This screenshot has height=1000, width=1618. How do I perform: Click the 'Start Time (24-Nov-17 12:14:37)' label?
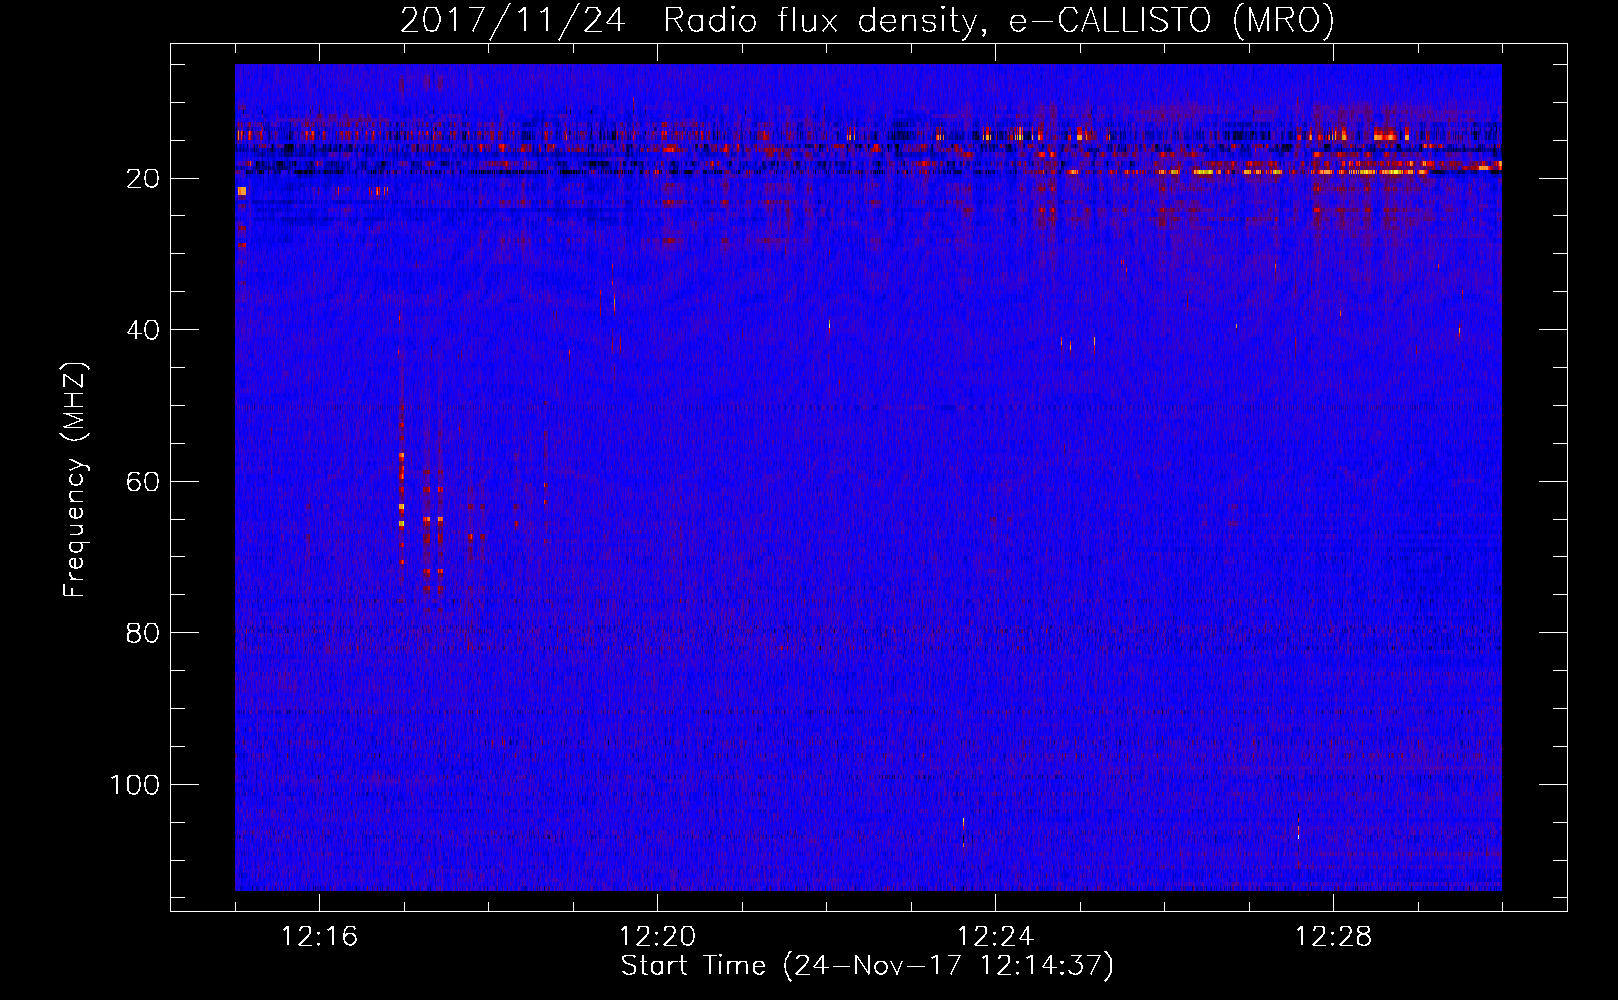[x=867, y=966]
